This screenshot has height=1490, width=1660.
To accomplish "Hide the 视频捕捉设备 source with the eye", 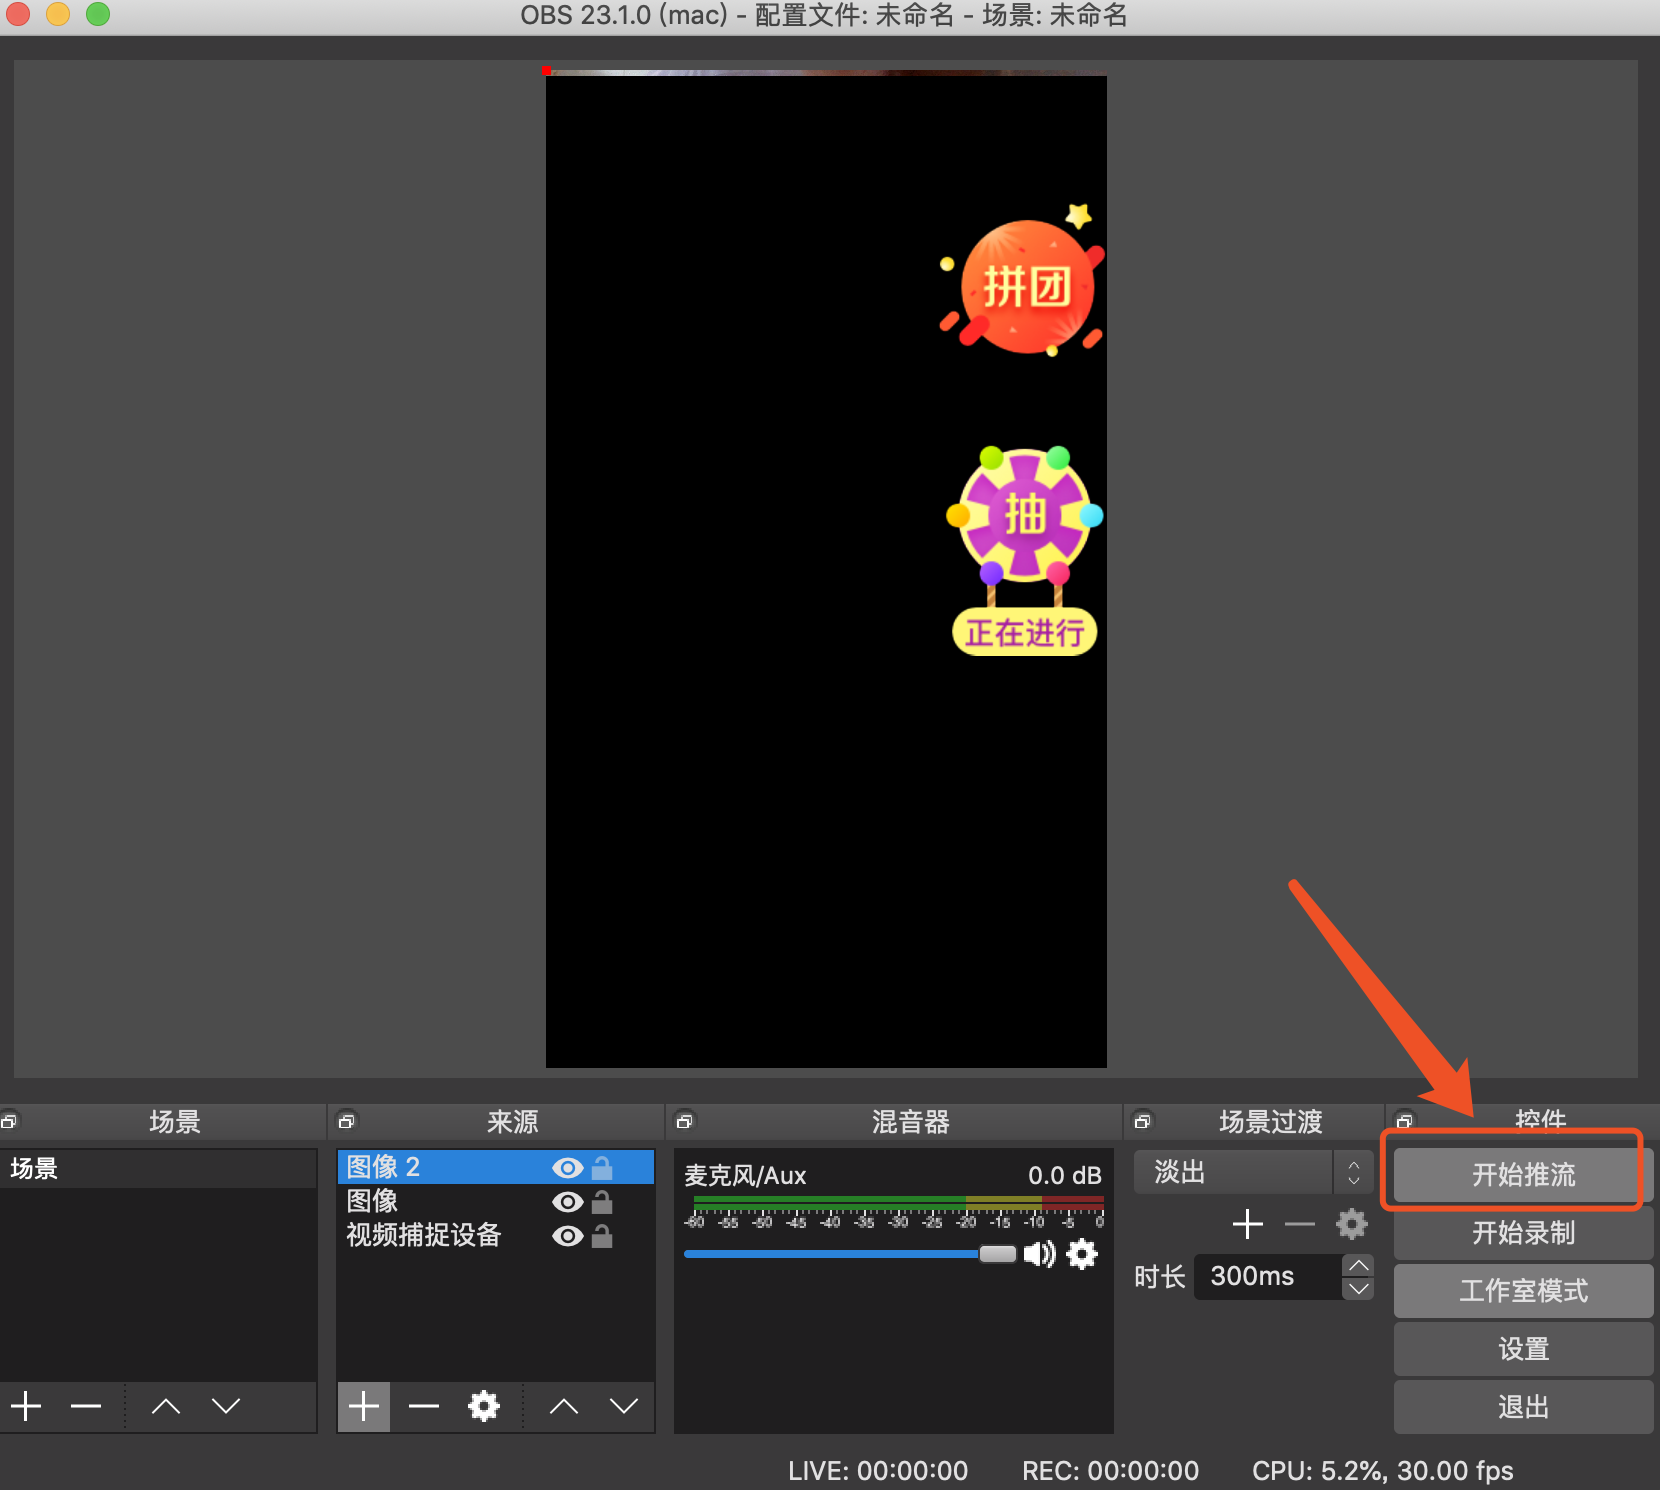I will 567,1236.
